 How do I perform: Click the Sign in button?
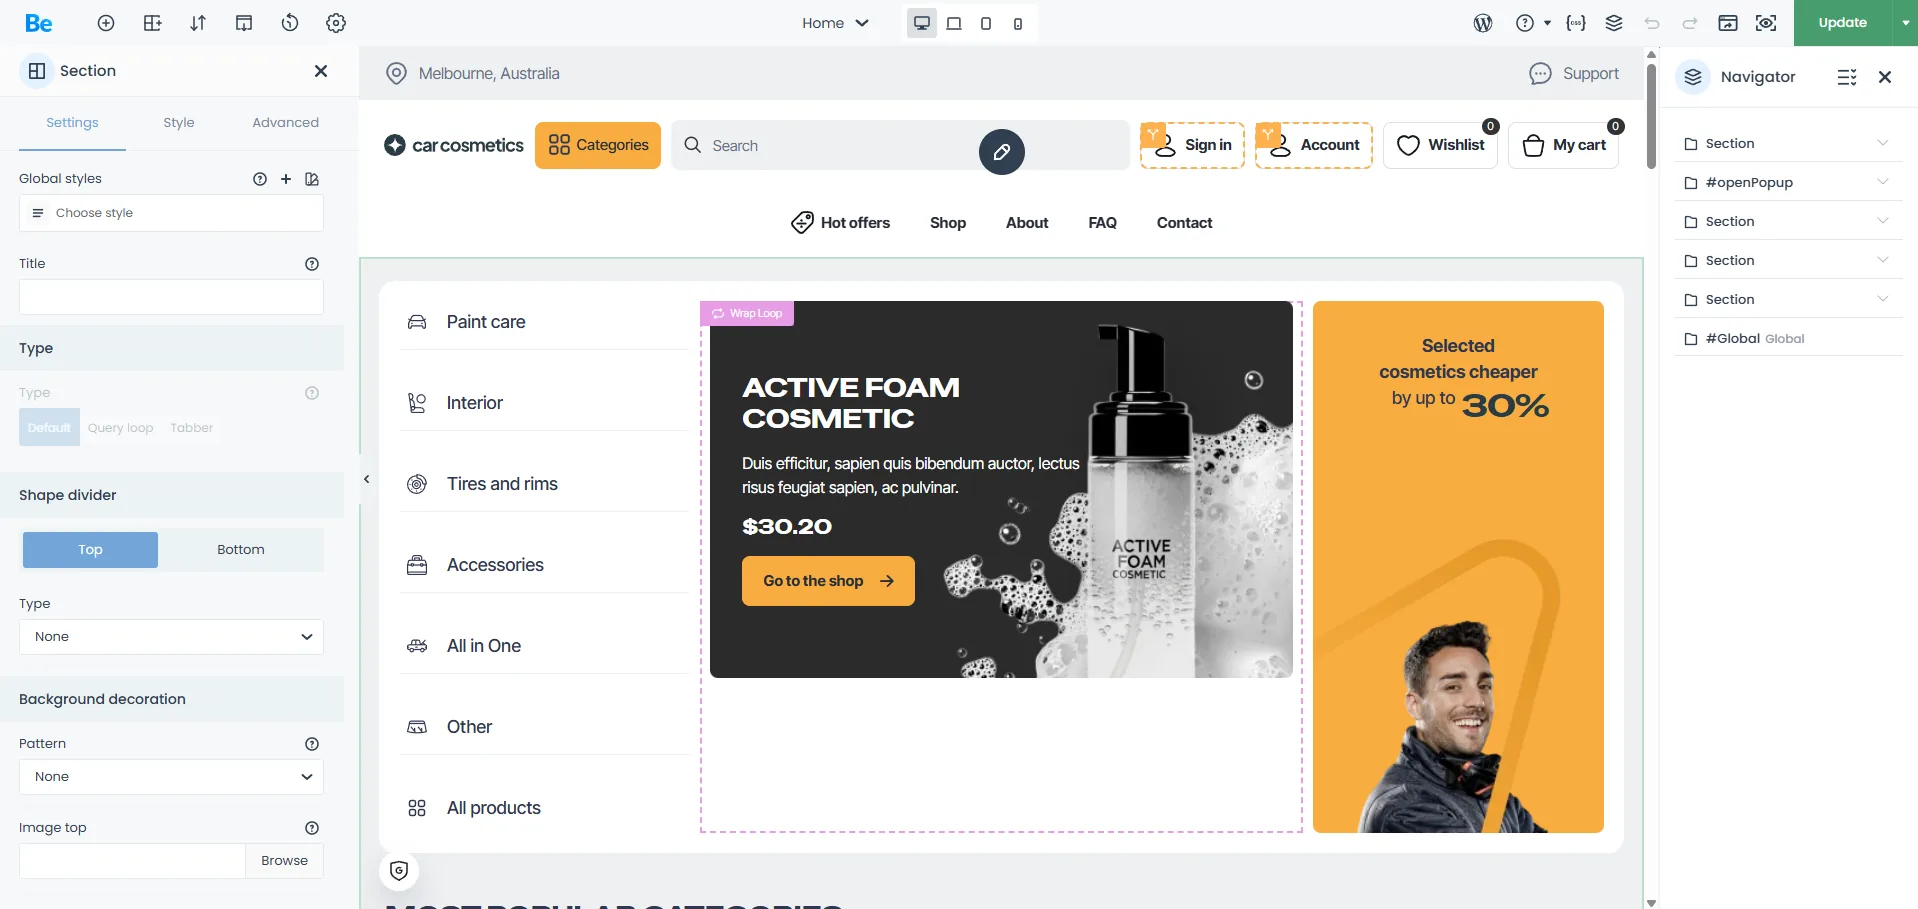click(1193, 145)
